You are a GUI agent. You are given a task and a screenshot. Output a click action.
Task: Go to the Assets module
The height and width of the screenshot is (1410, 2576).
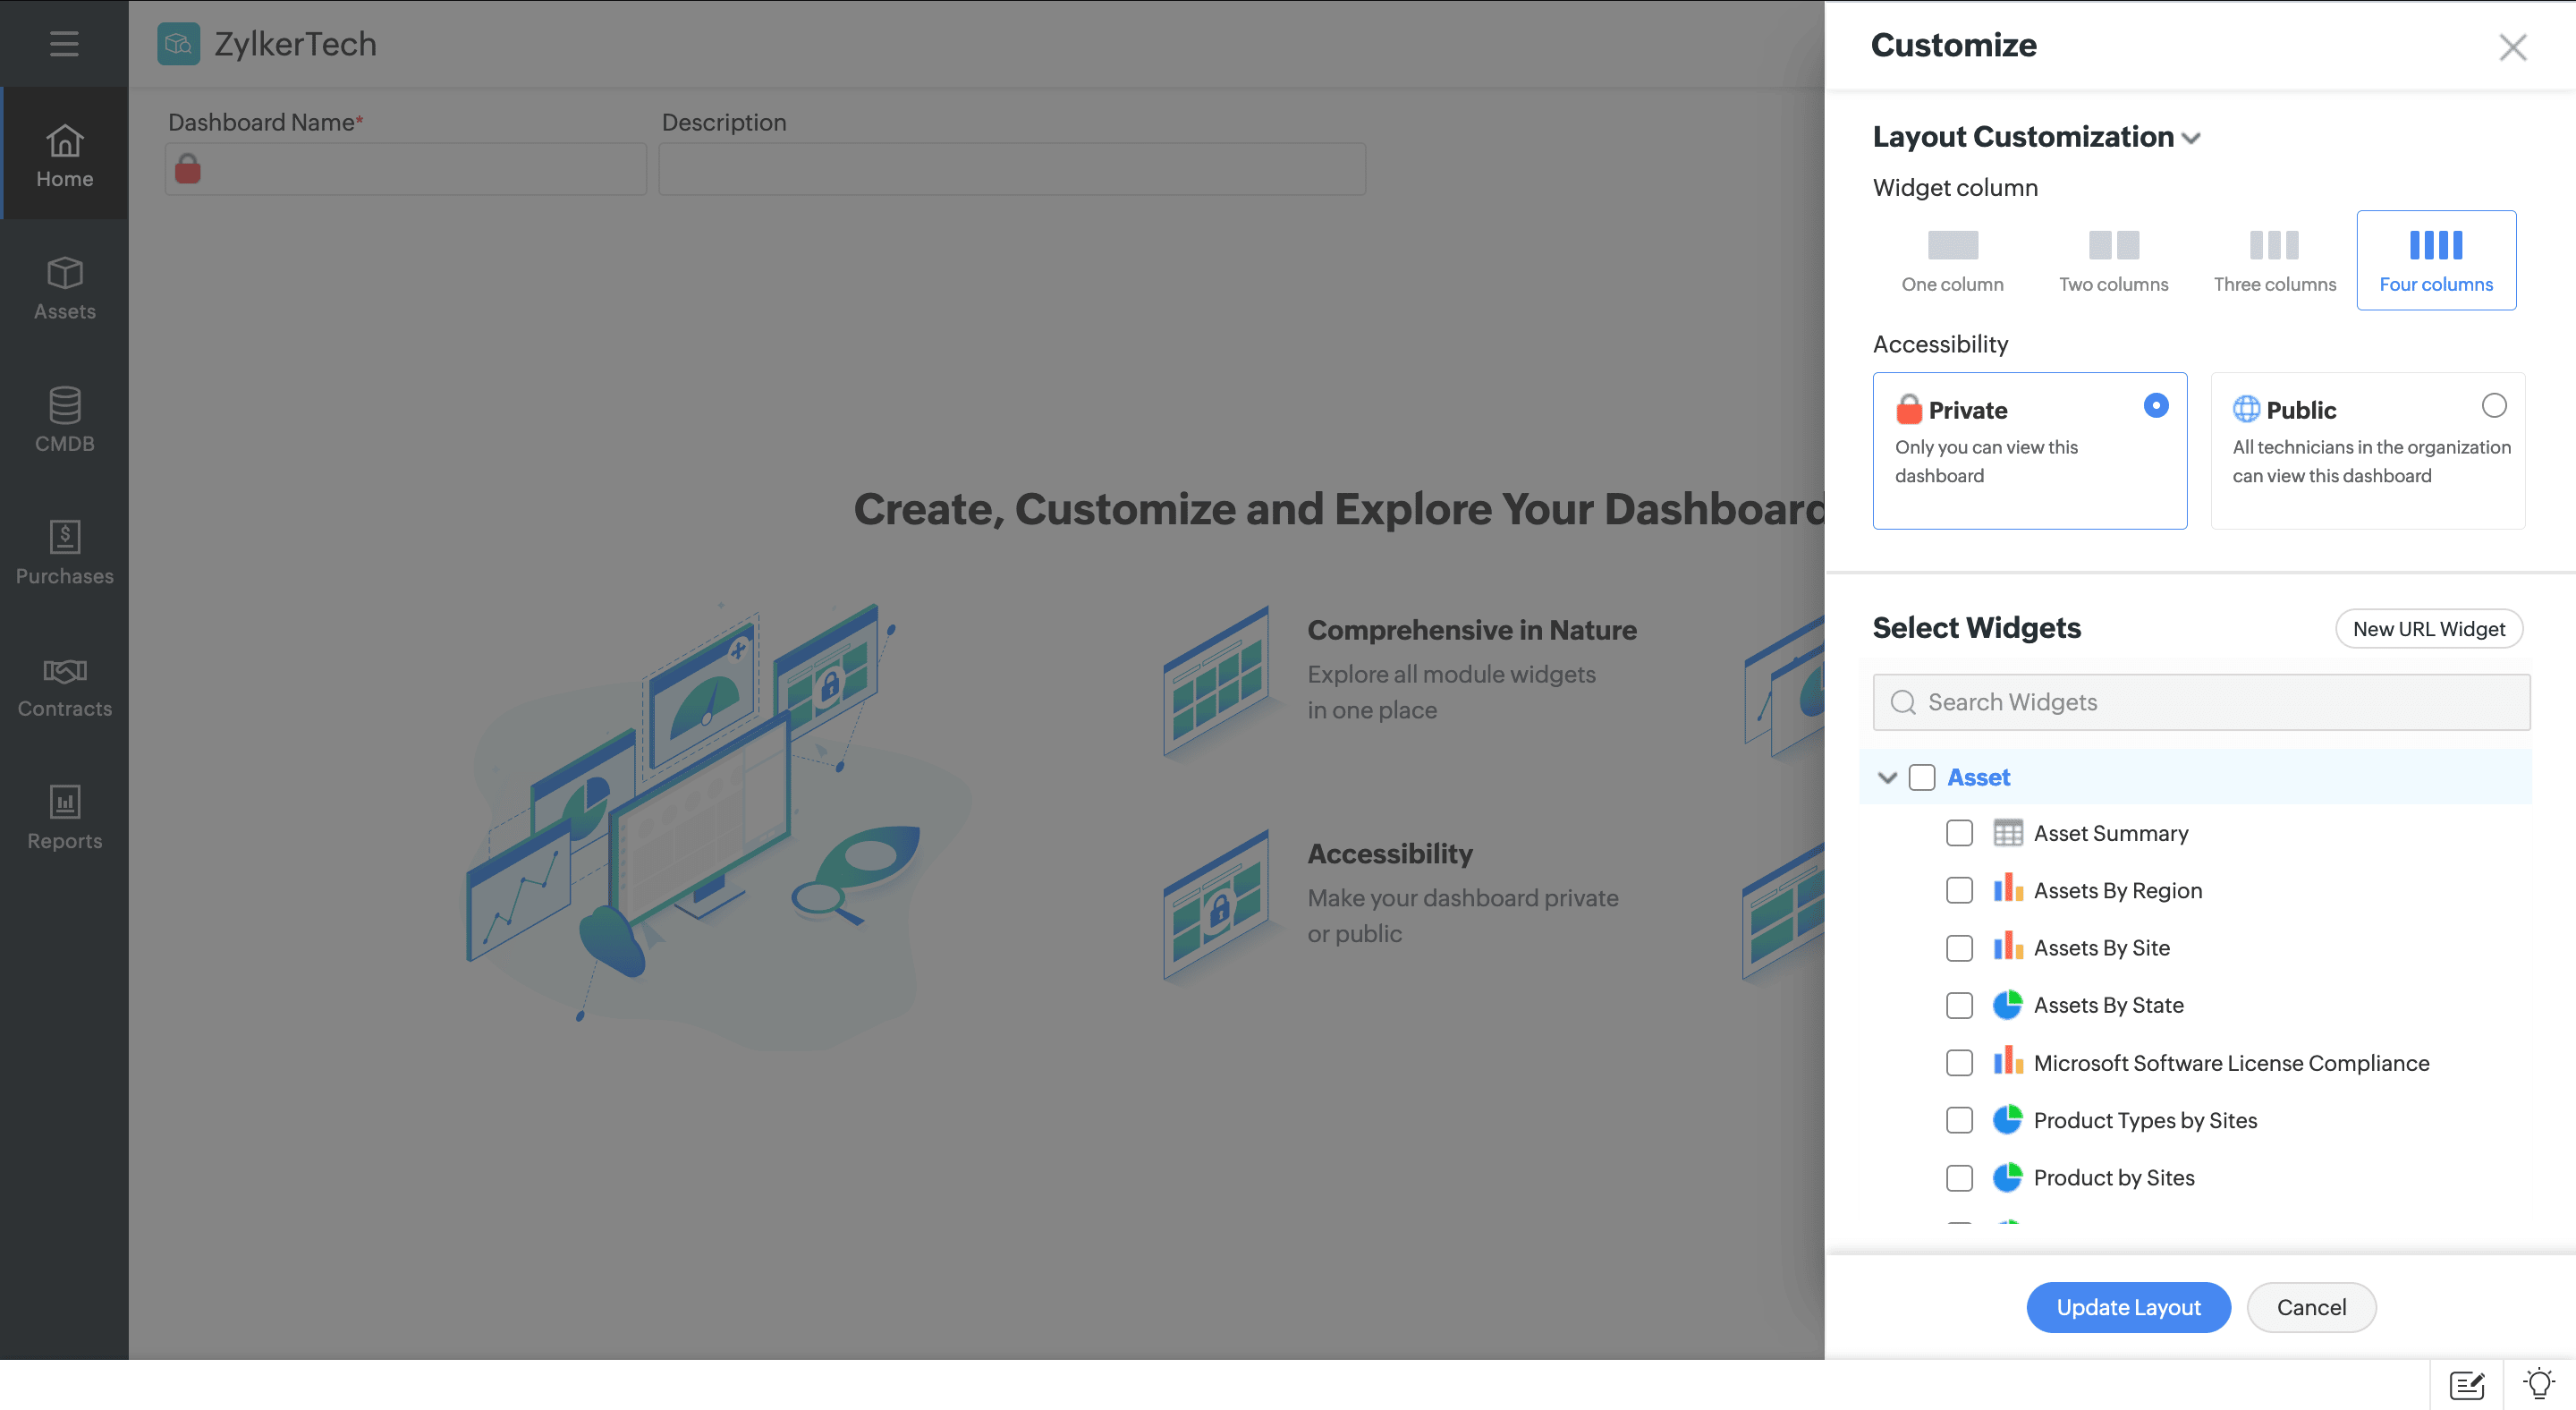point(64,288)
